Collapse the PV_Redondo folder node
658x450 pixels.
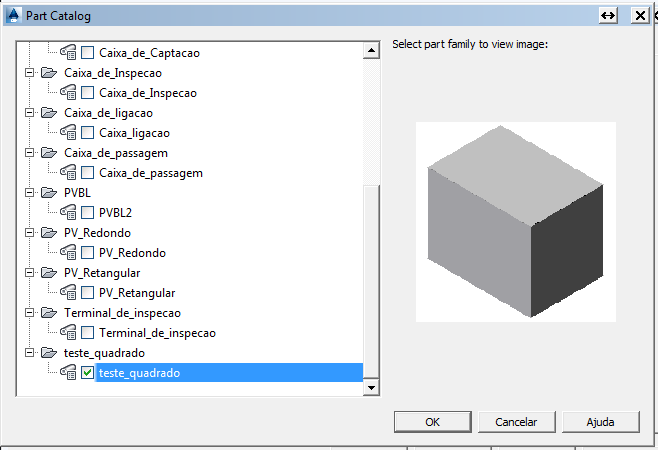[x=29, y=233]
